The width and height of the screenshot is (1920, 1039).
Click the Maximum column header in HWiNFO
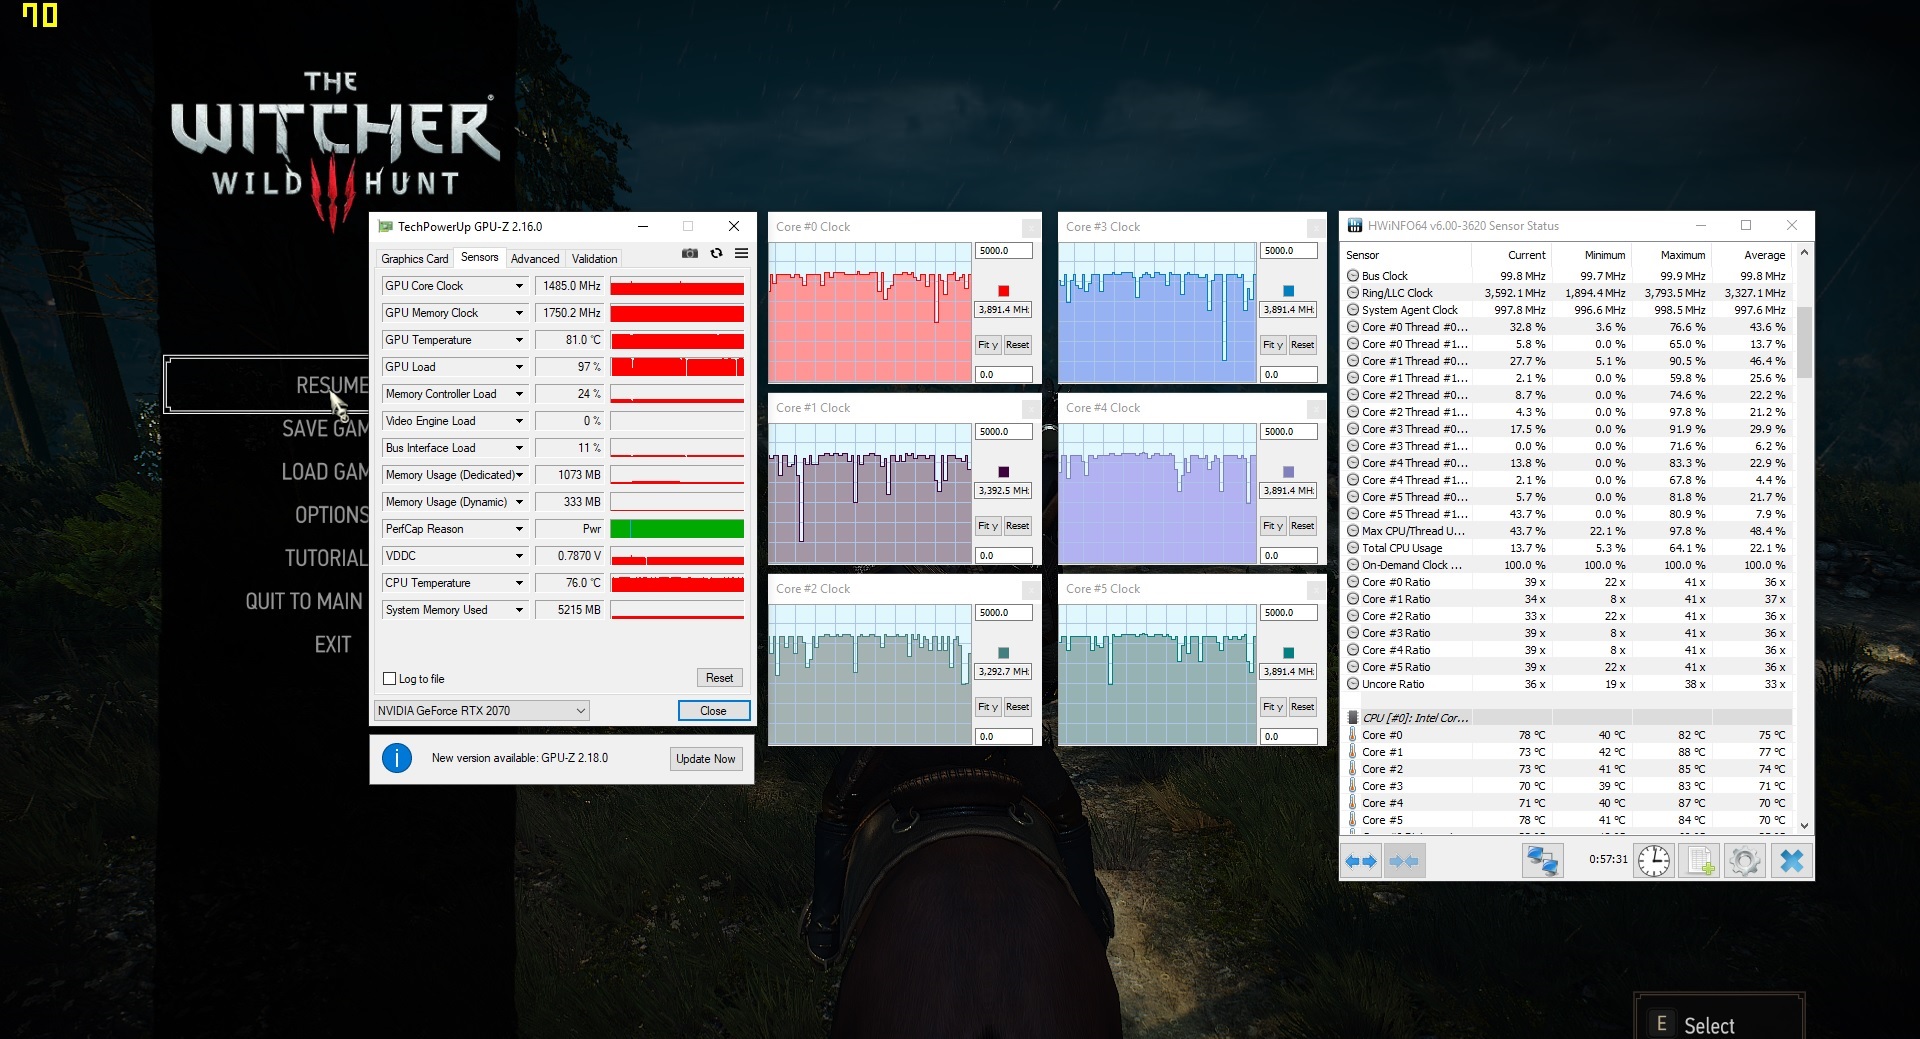pyautogui.click(x=1672, y=255)
